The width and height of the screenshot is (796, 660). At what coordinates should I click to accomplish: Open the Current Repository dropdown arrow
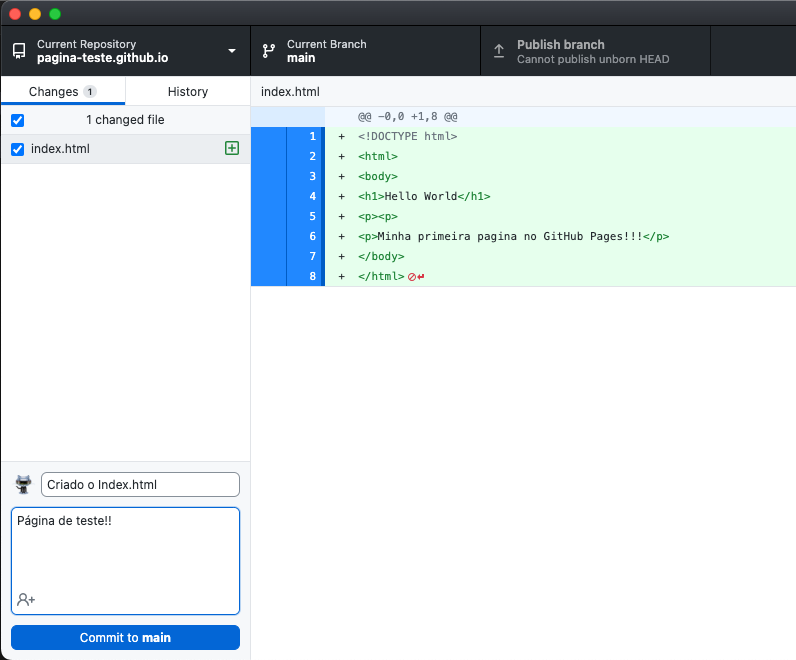coord(232,51)
